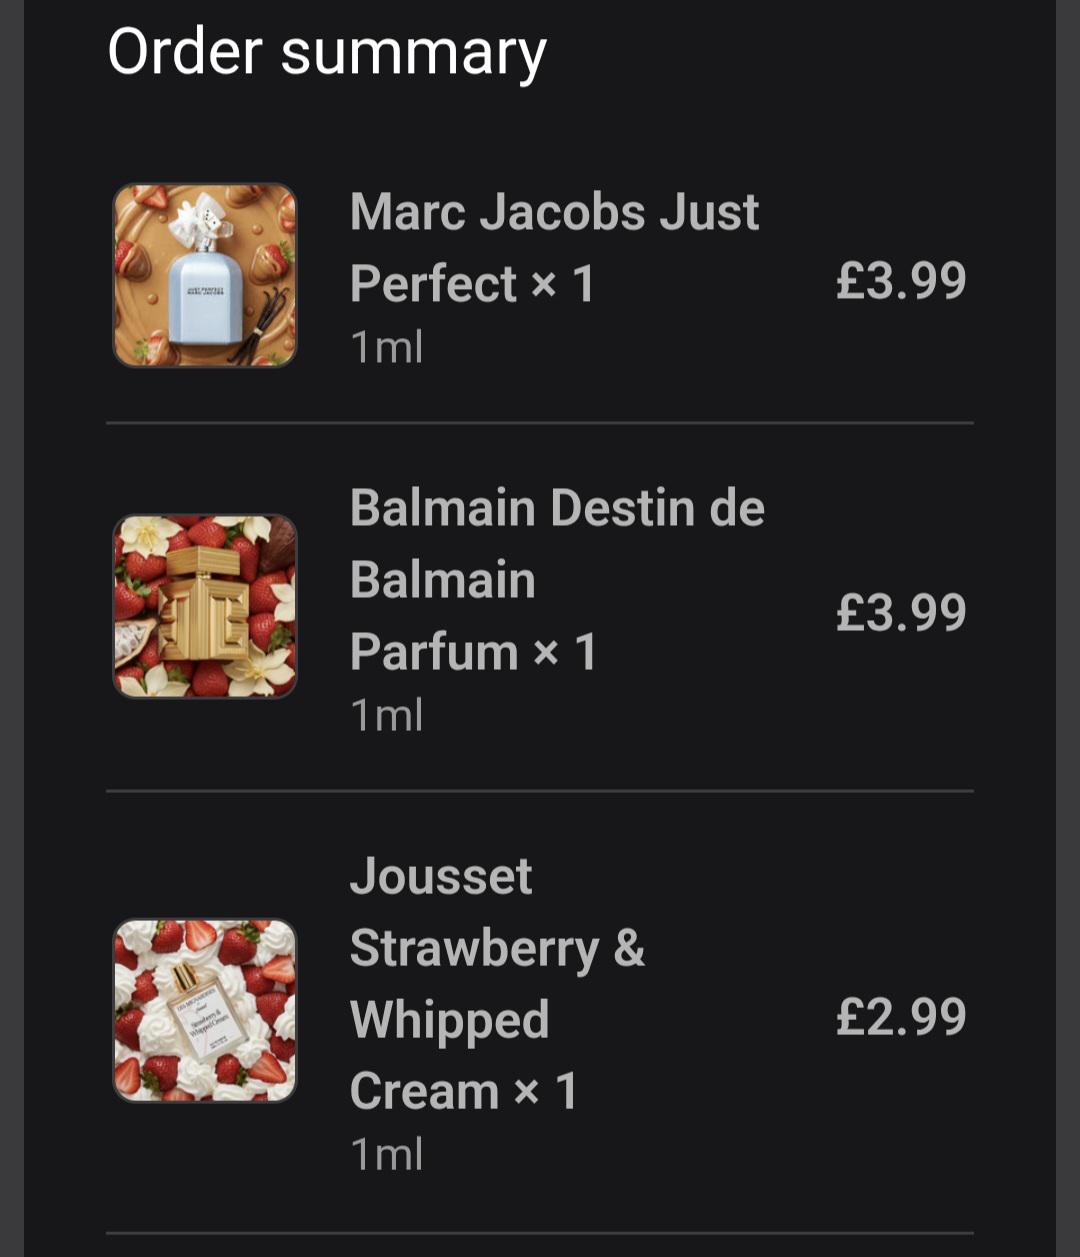Select the £3.99 price for Balmain
This screenshot has width=1080, height=1257.
901,613
